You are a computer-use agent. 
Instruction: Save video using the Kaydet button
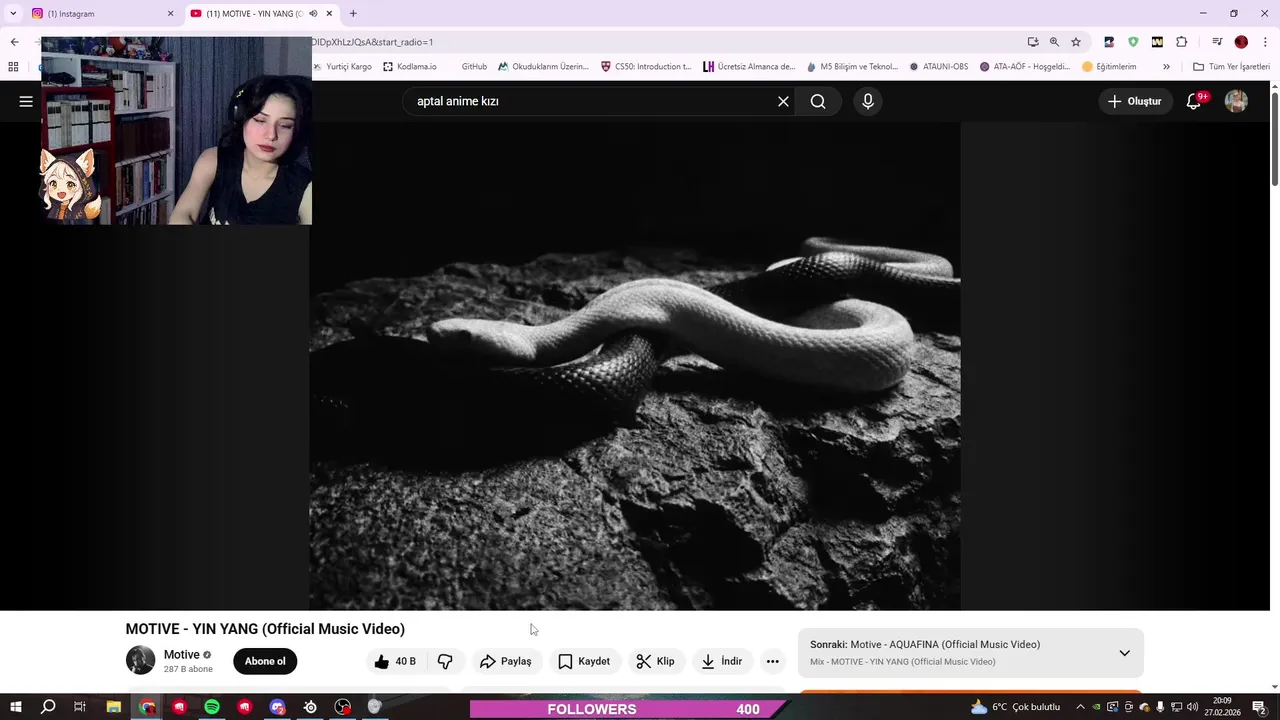pyautogui.click(x=584, y=661)
